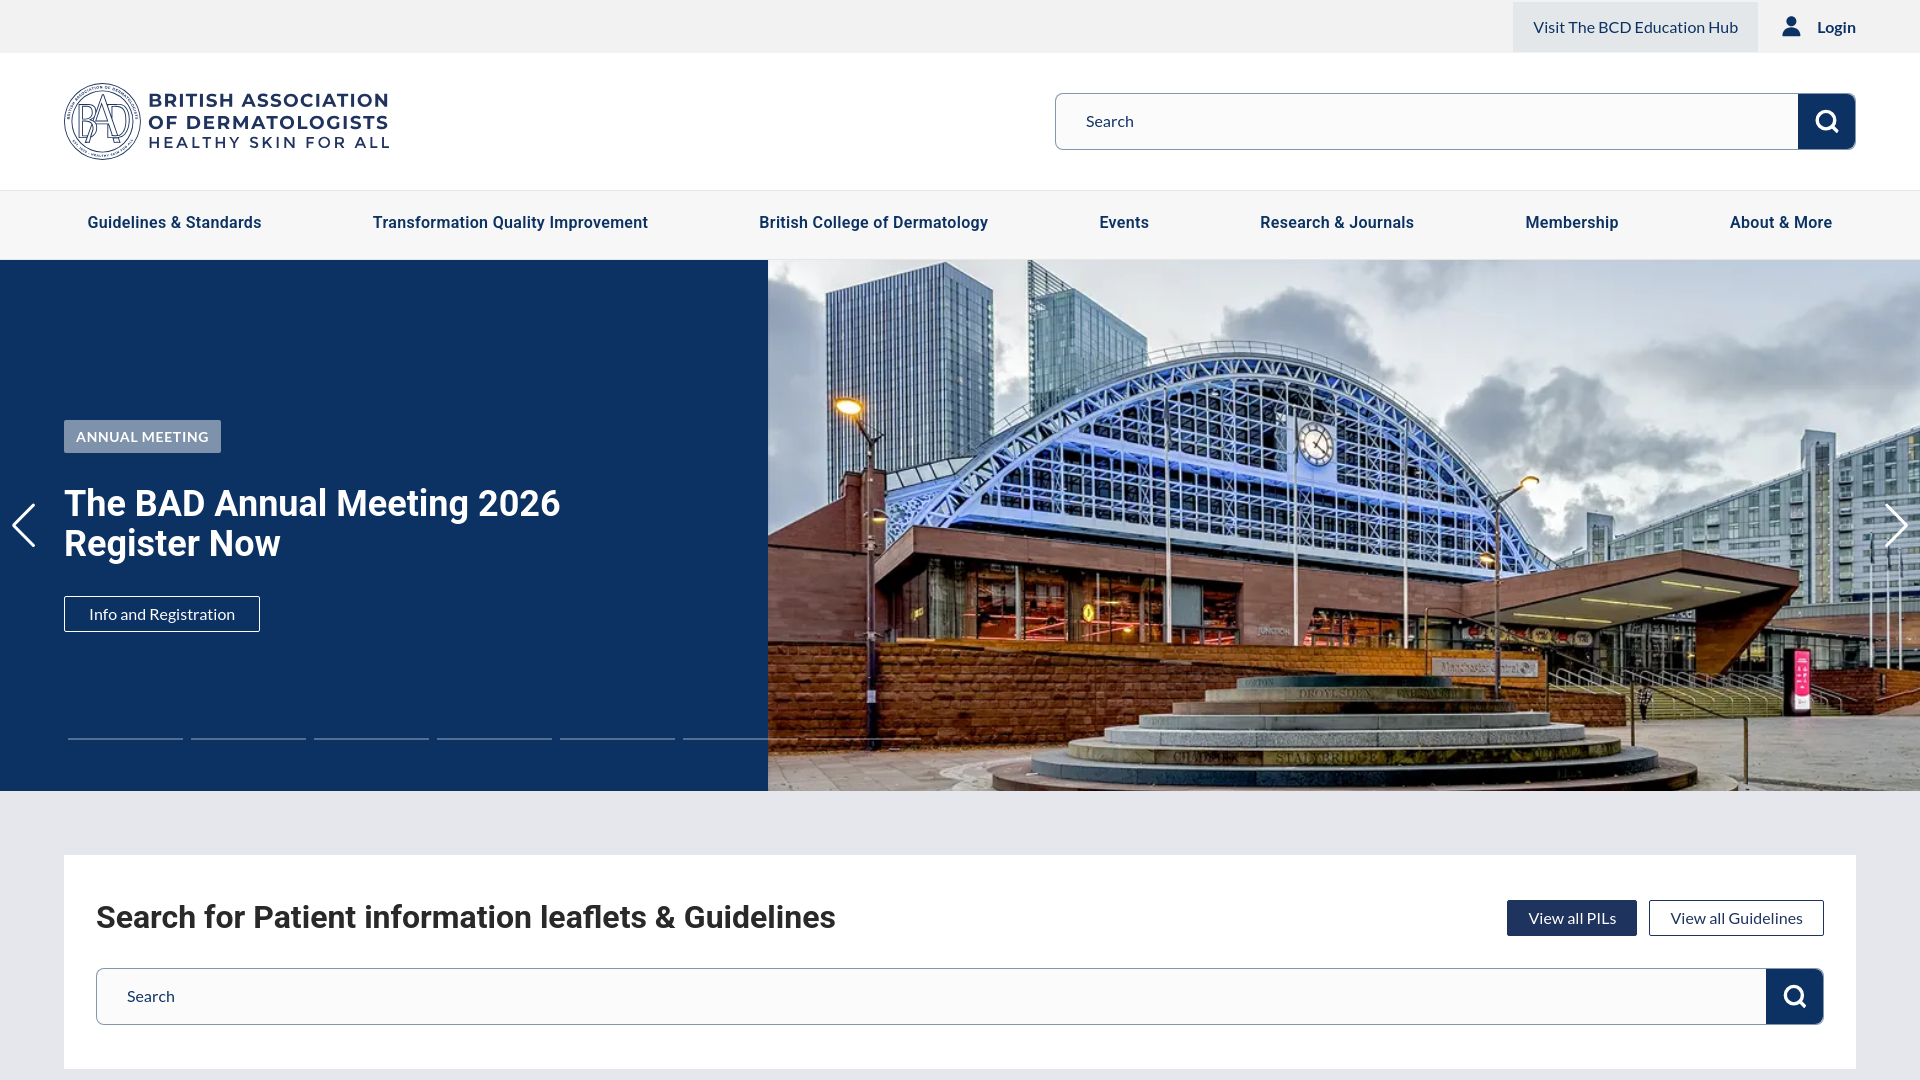Click the Info and Registration button
This screenshot has width=1920, height=1080.
(162, 614)
